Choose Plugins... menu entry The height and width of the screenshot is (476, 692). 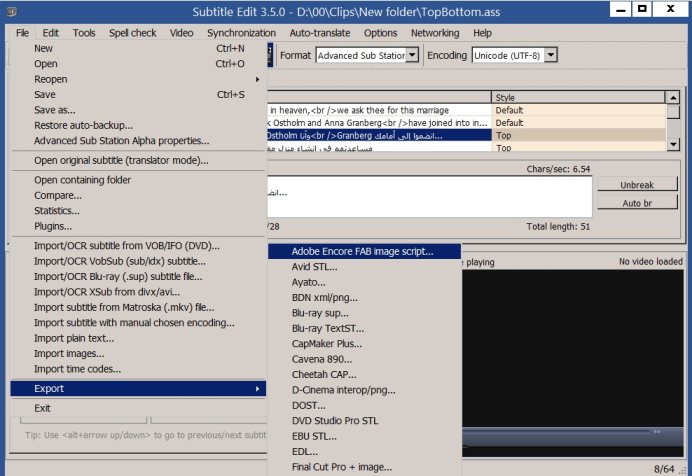[x=139, y=226]
